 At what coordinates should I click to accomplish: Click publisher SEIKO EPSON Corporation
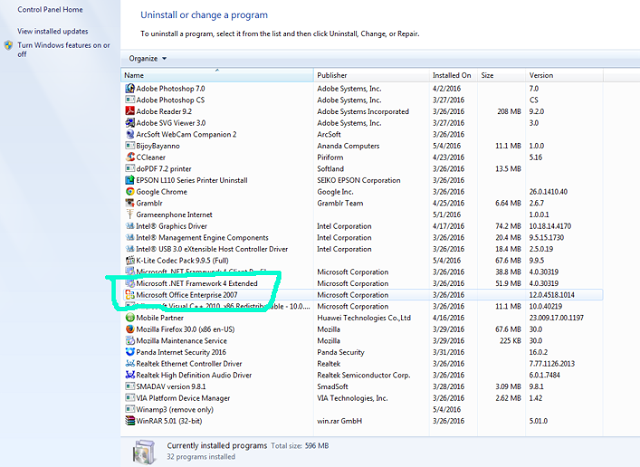(x=359, y=180)
